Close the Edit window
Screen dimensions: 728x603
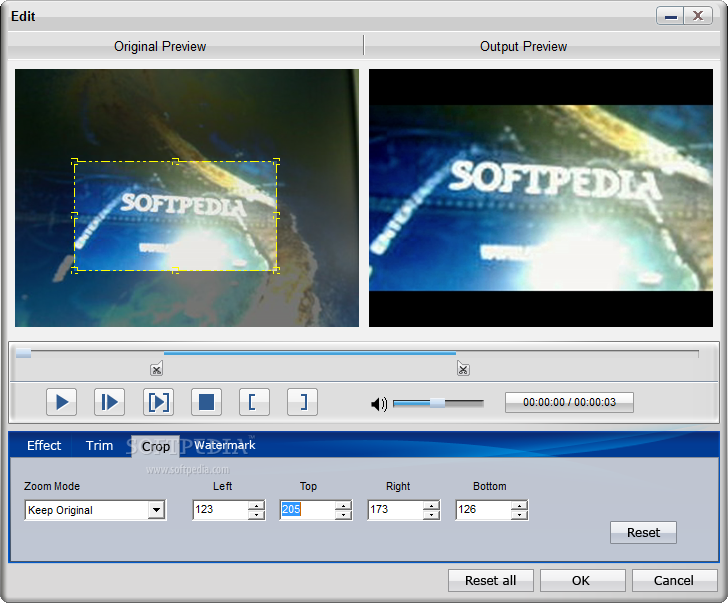pyautogui.click(x=698, y=16)
